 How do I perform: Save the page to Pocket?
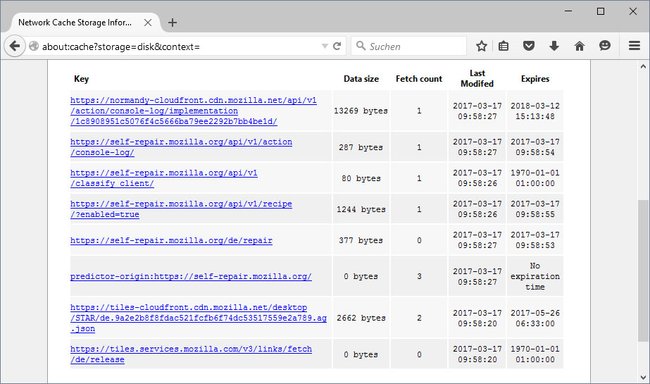[529, 46]
